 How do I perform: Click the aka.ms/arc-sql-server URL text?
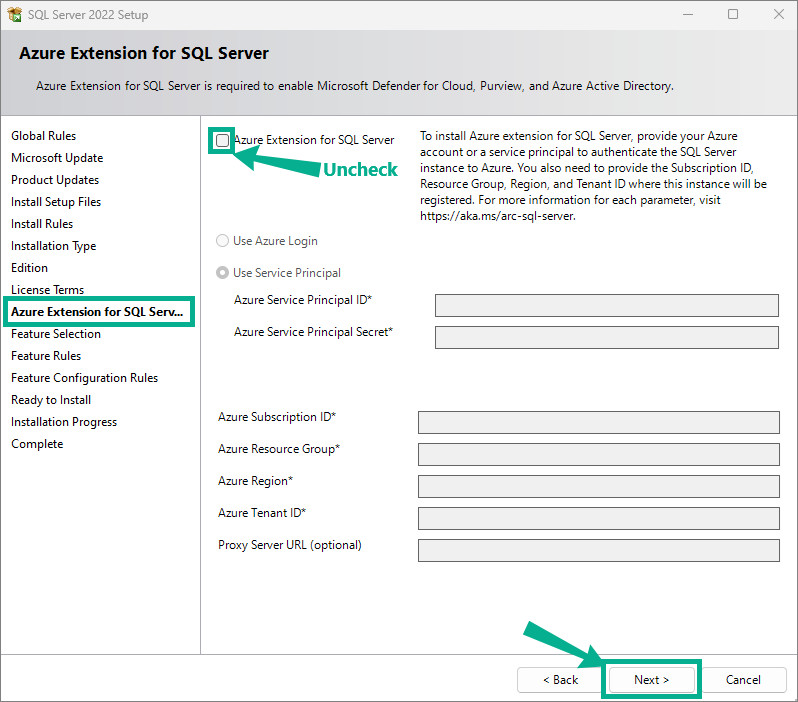[498, 216]
